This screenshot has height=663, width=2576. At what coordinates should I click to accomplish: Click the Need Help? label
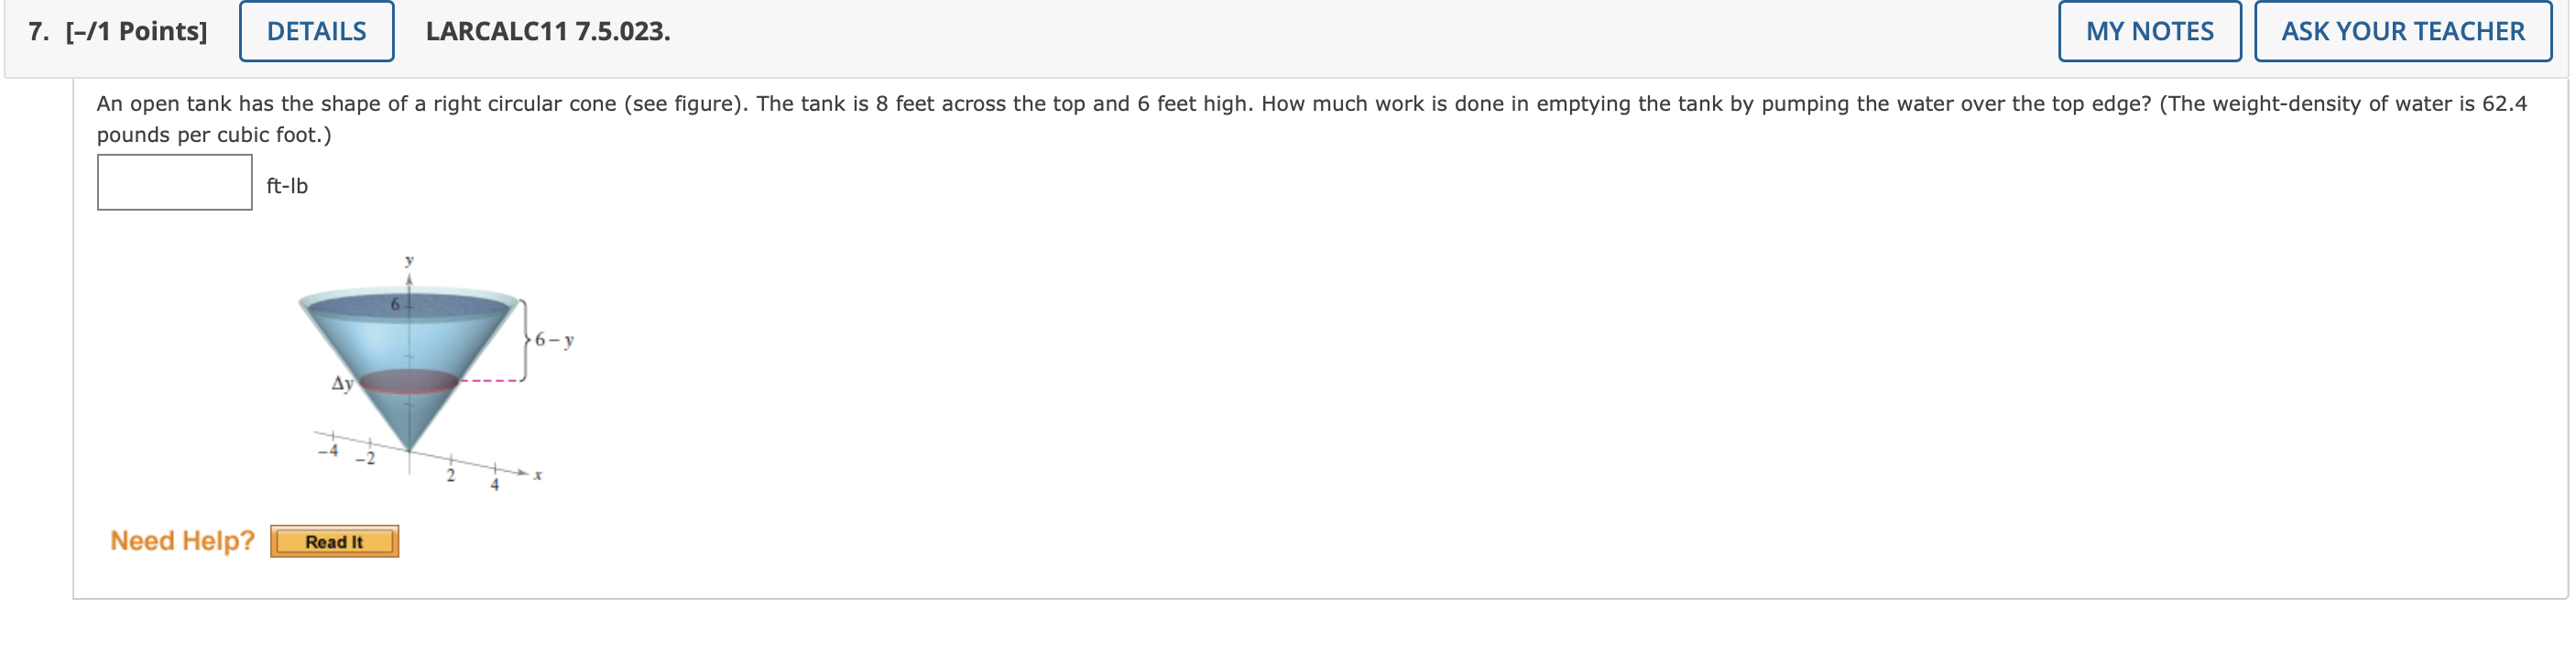(x=182, y=540)
